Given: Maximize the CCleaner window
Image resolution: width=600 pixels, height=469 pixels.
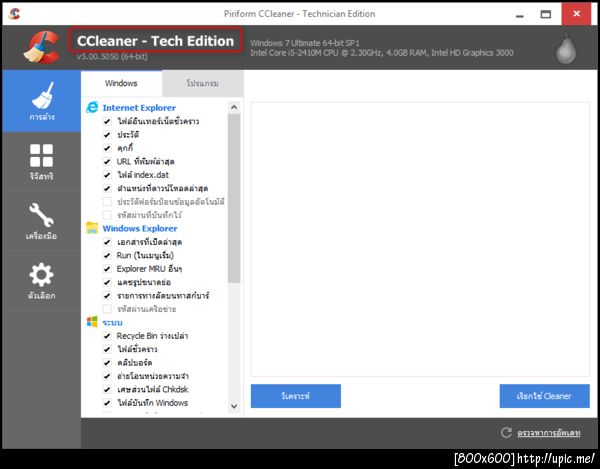Looking at the screenshot, I should tap(546, 15).
